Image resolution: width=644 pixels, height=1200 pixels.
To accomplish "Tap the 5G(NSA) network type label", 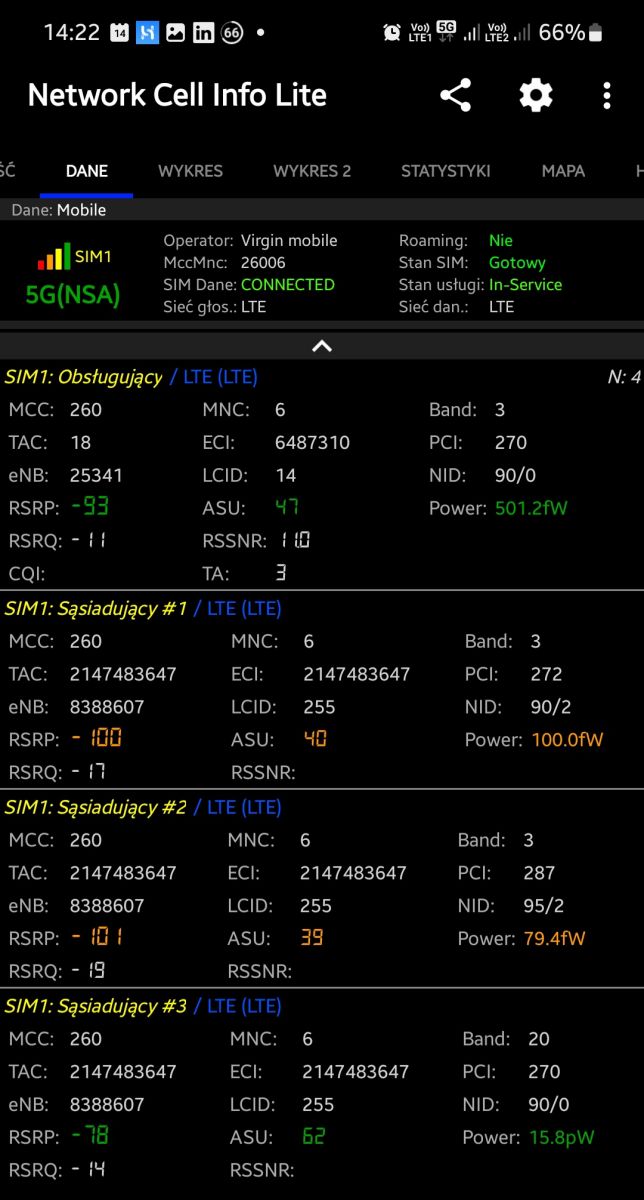I will point(73,295).
